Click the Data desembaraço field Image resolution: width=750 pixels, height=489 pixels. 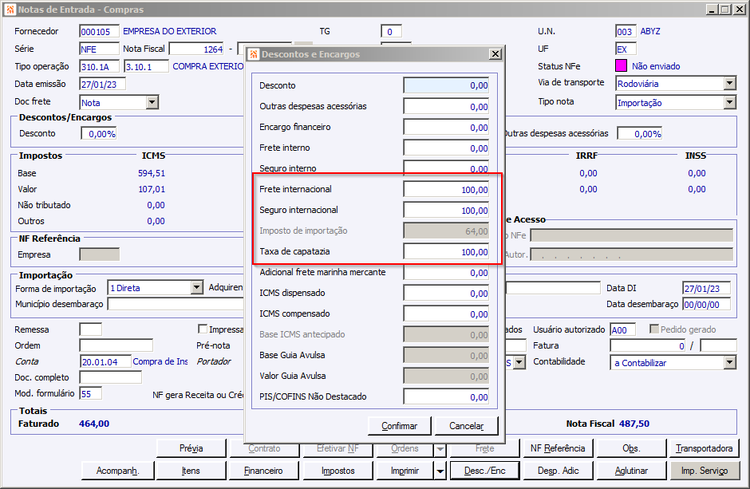[x=706, y=304]
